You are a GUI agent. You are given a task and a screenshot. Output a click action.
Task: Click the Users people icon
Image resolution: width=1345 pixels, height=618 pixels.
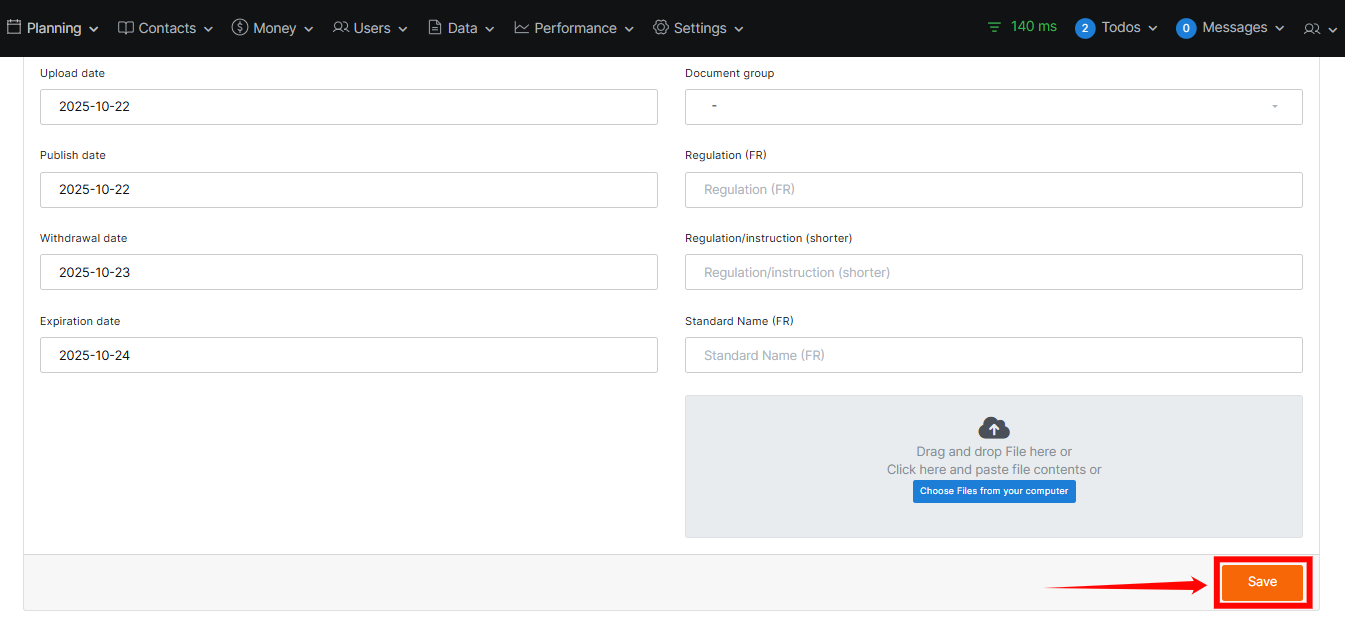(x=341, y=28)
